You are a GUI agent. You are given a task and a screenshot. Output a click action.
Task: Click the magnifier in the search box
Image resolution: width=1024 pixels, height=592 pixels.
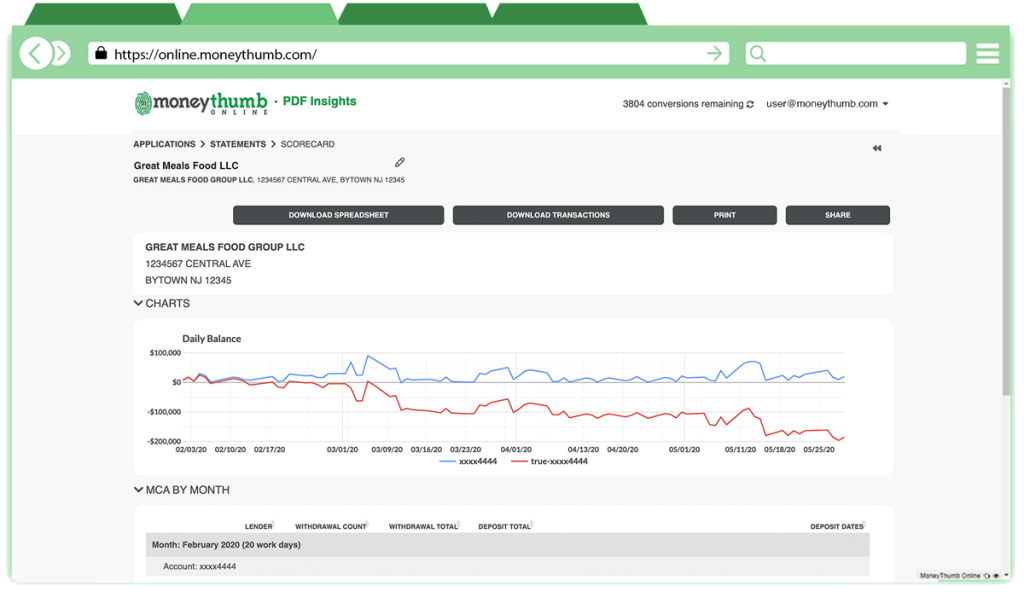(755, 53)
